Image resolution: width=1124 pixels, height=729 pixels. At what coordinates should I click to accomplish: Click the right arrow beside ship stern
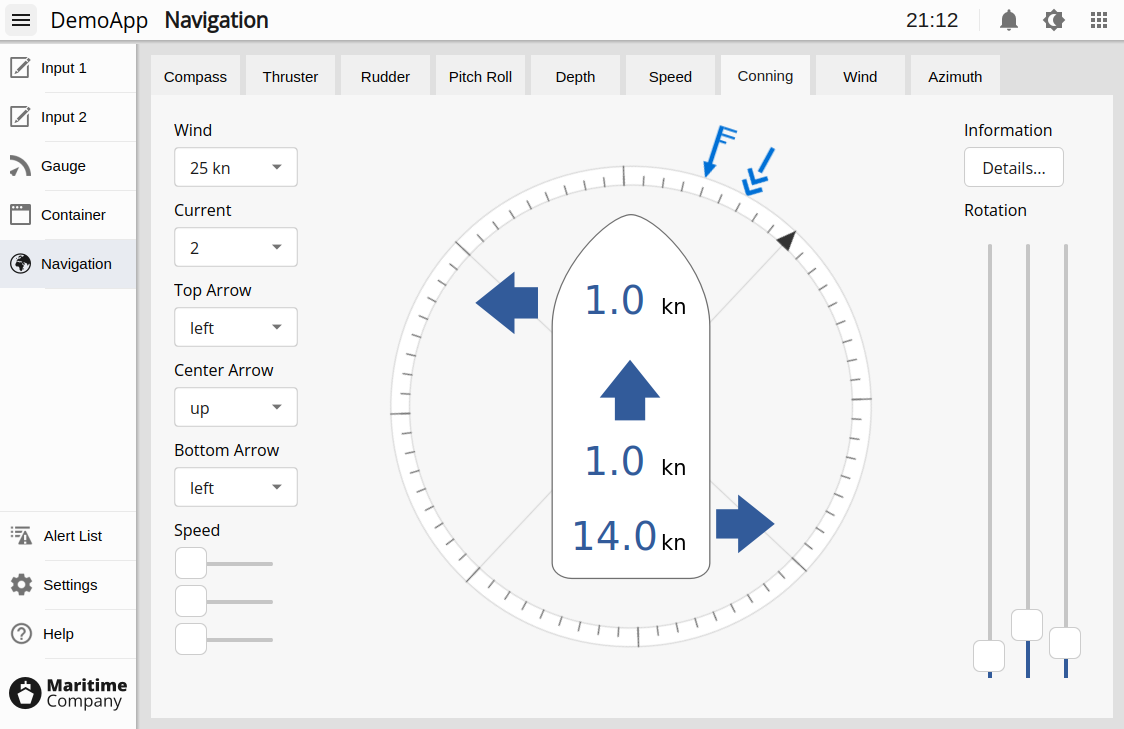[745, 523]
